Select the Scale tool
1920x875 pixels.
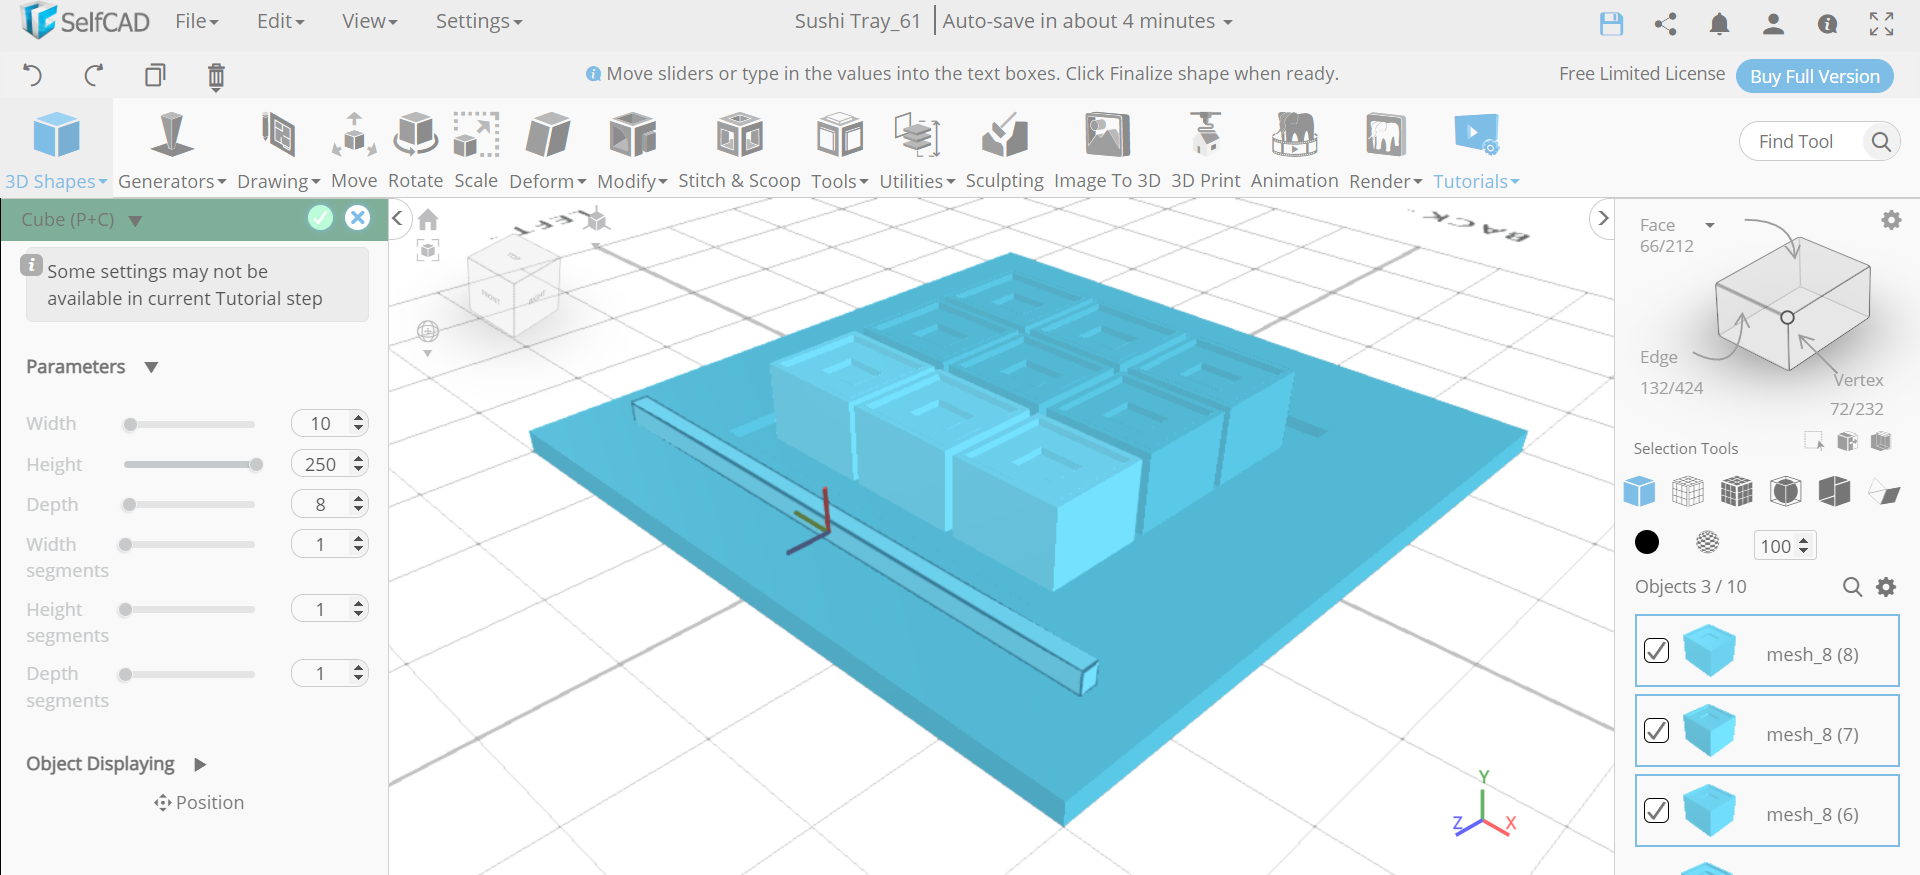tap(476, 150)
